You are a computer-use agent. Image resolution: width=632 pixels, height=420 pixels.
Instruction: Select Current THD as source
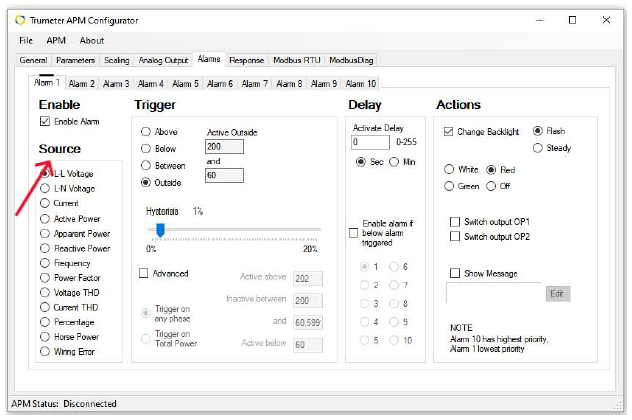[x=45, y=308]
